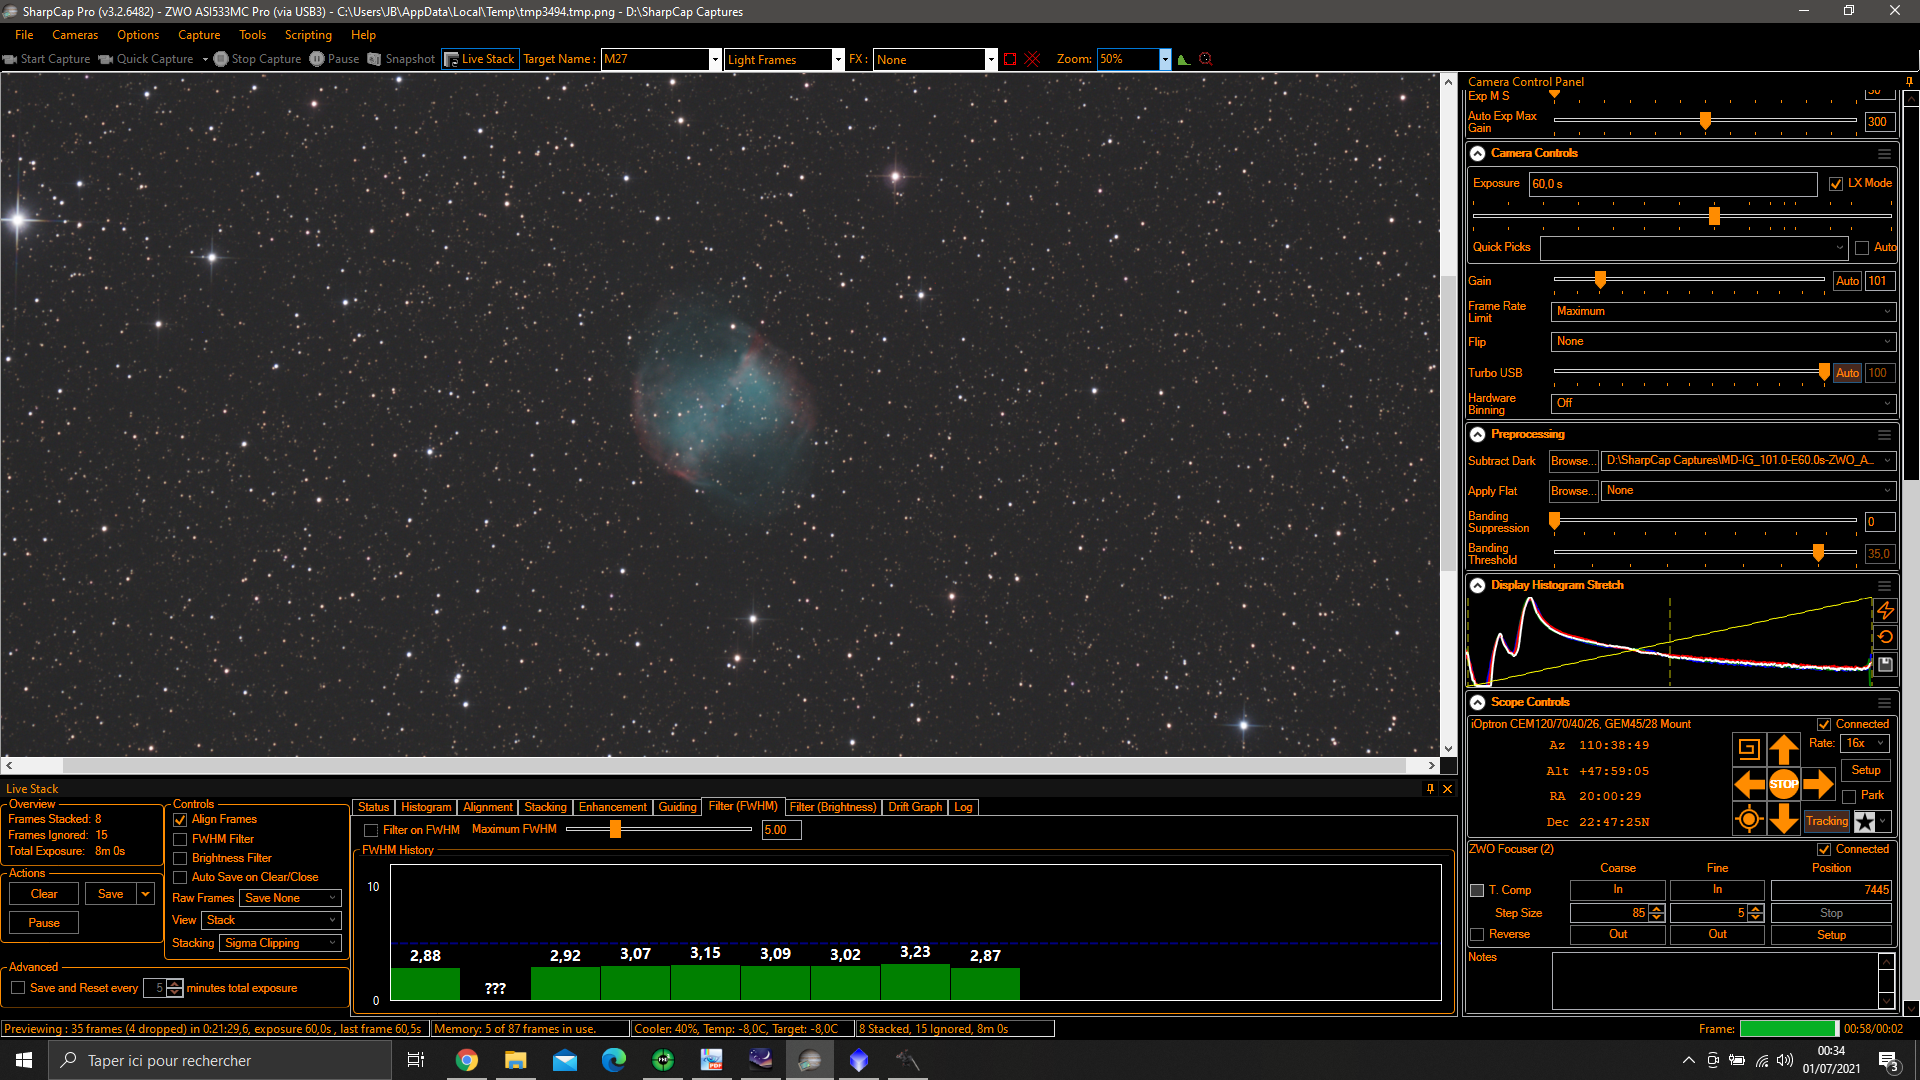Click the auto-stretch lightning bolt icon
Viewport: 1920px width, 1080px height.
pyautogui.click(x=1885, y=610)
